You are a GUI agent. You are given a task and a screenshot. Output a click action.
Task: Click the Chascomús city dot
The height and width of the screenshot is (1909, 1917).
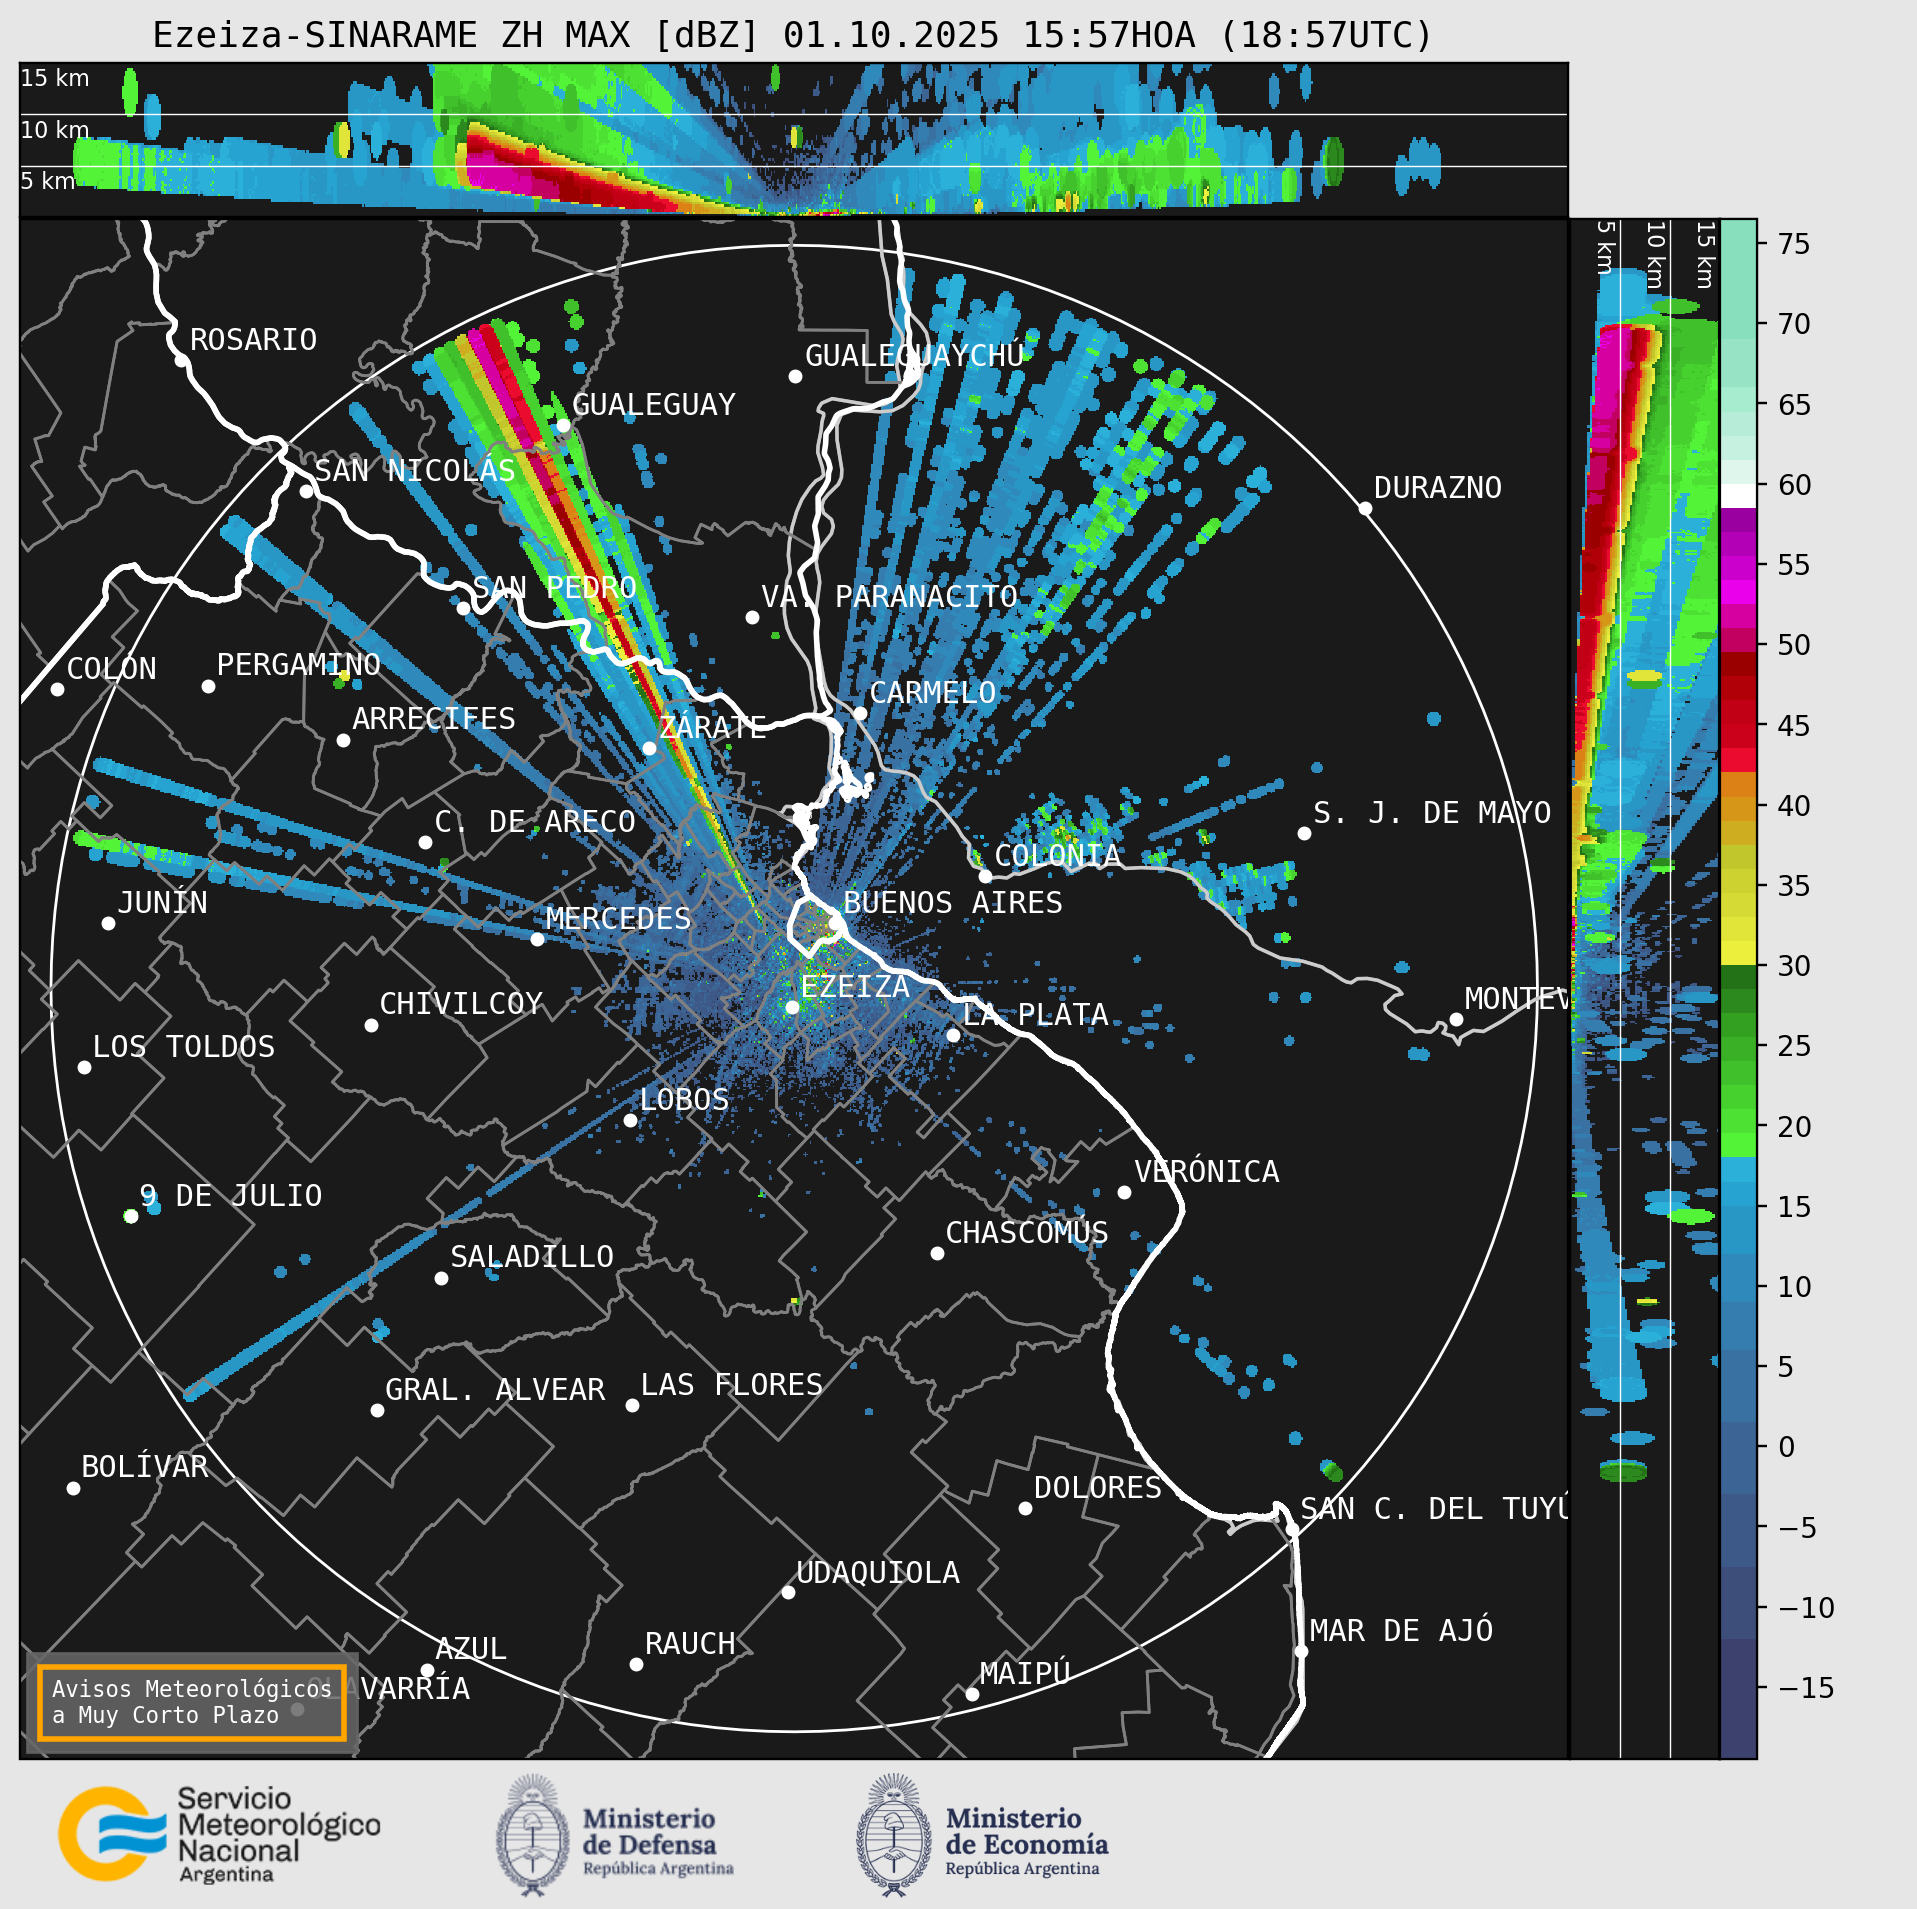click(x=937, y=1253)
